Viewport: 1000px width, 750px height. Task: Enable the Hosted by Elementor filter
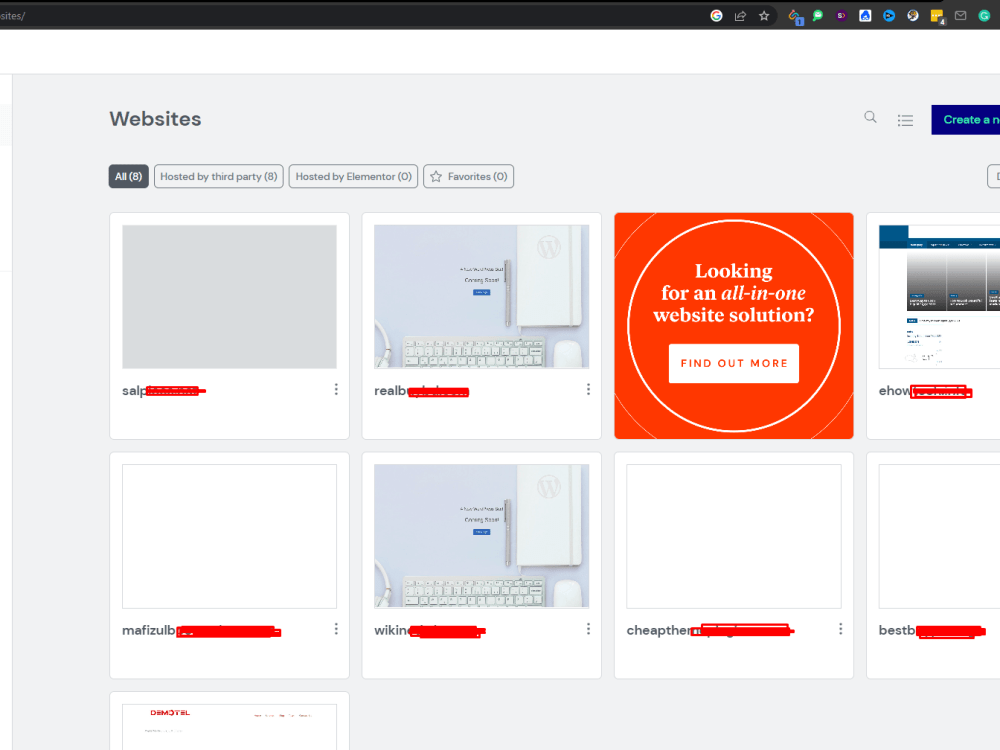pos(353,176)
